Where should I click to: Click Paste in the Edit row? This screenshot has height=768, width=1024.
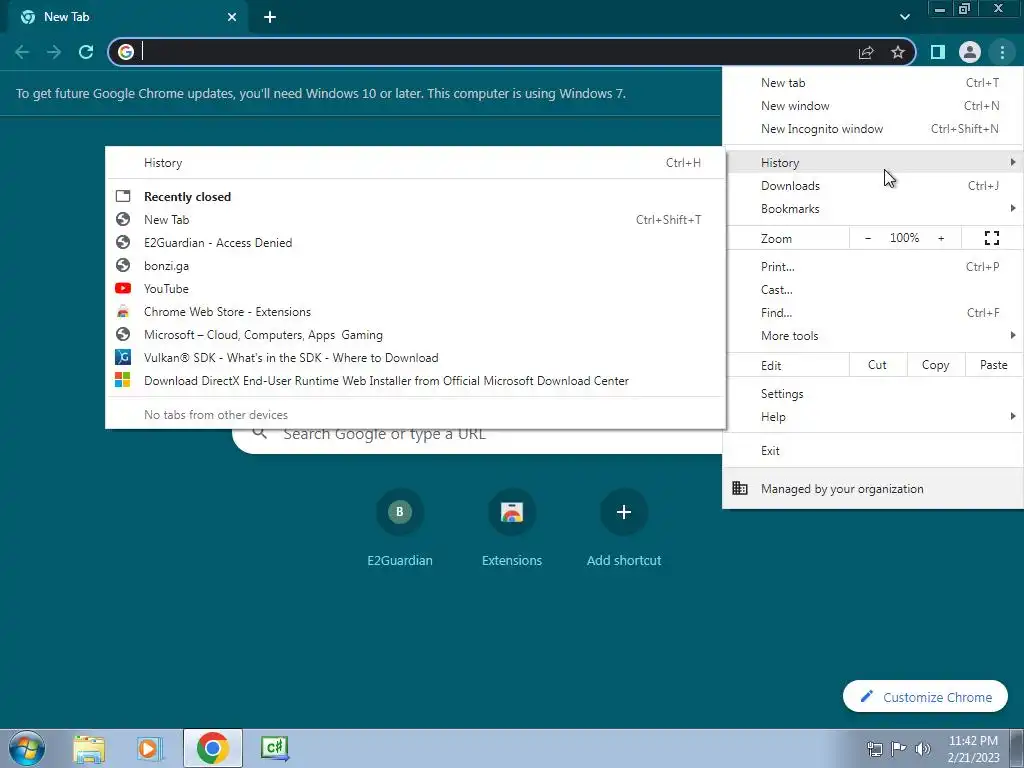(993, 365)
